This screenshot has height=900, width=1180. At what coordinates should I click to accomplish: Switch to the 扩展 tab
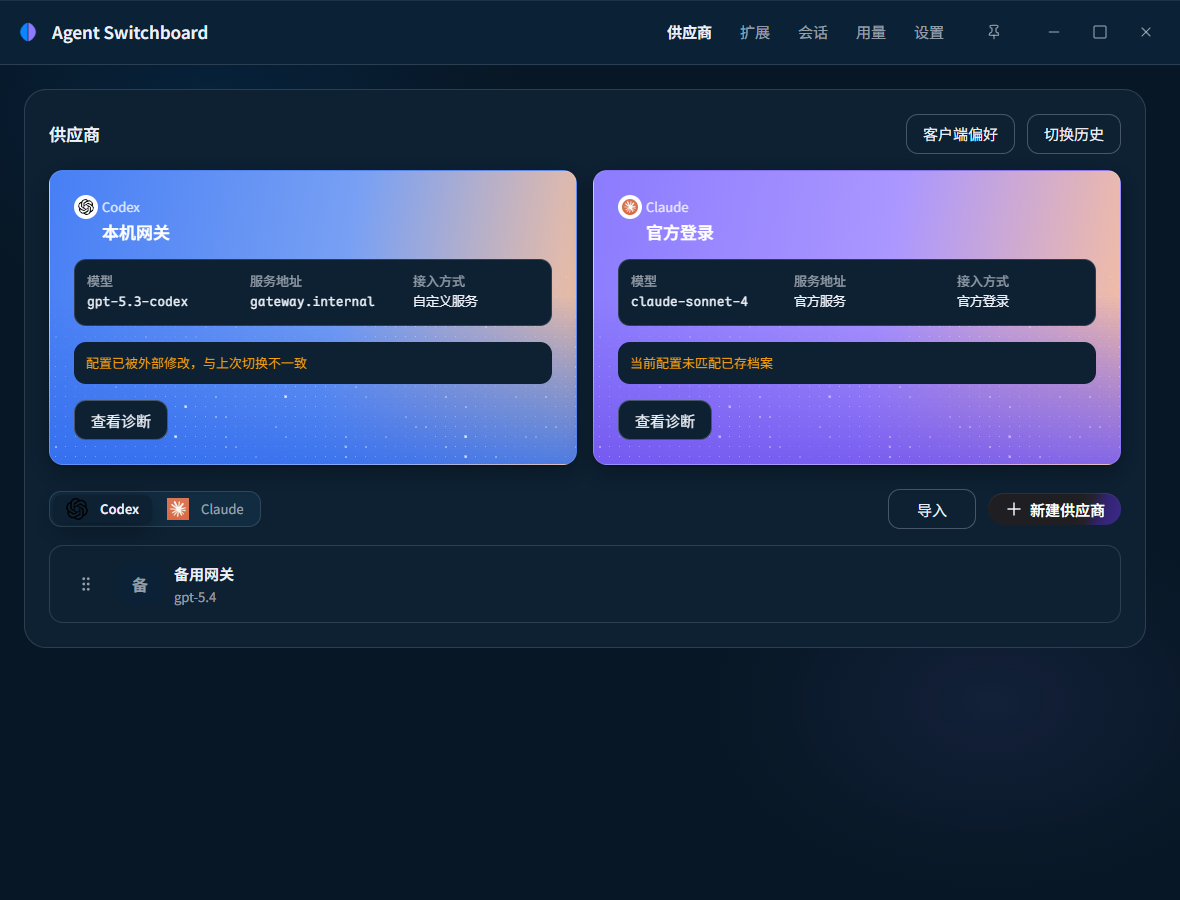point(755,32)
